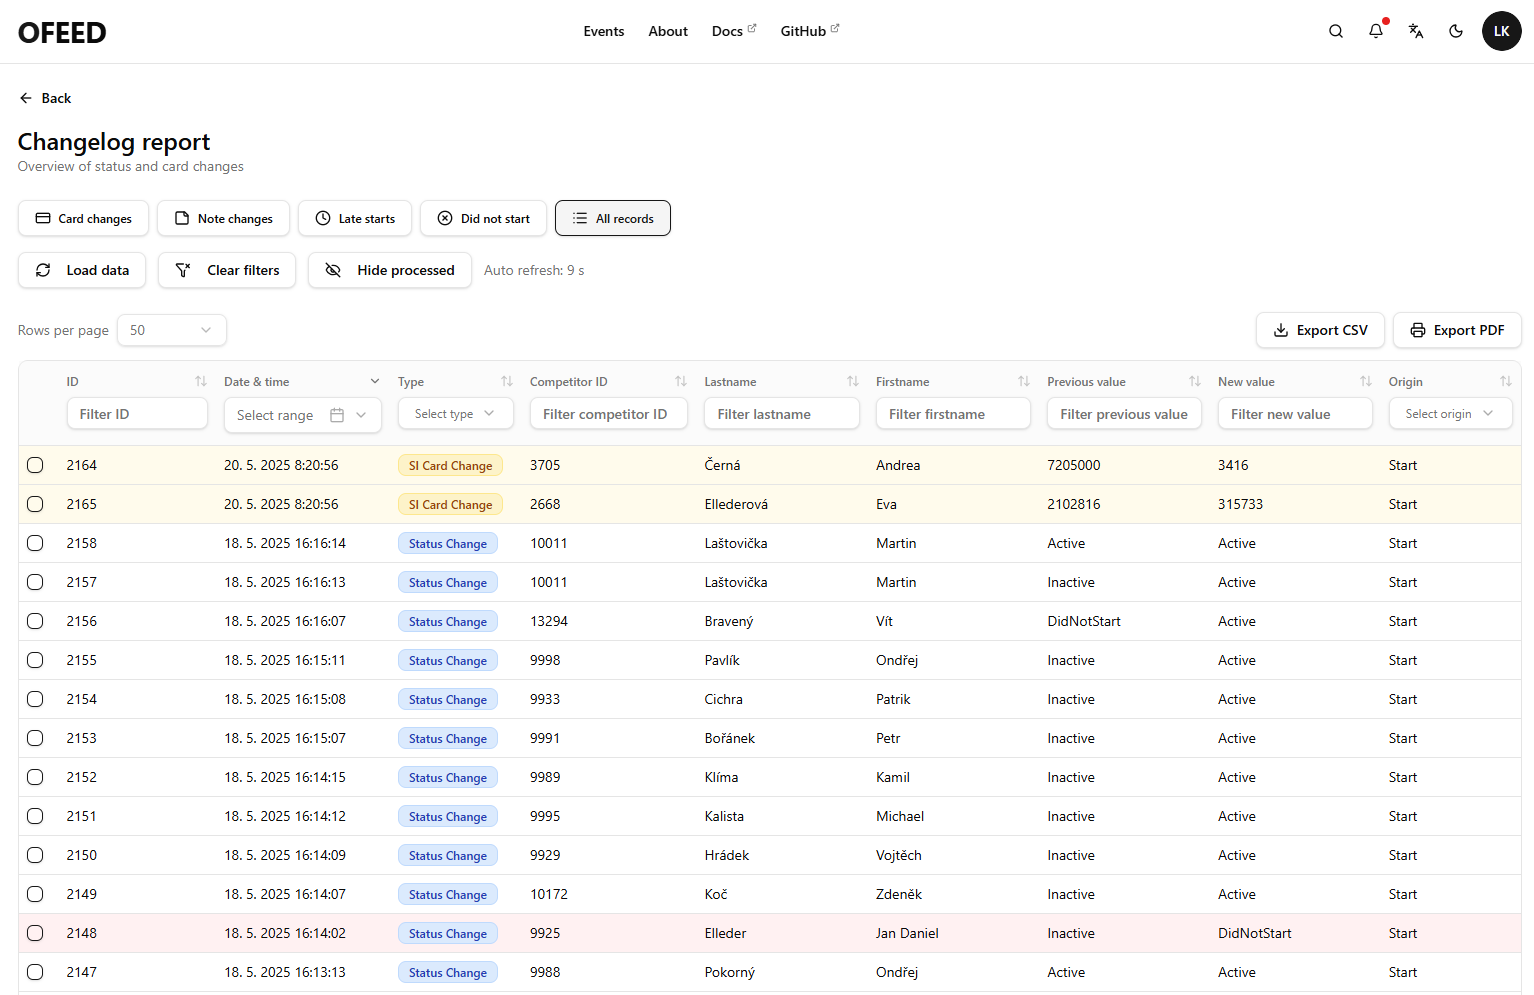Sort by Lastname using the sort arrows
This screenshot has height=995, width=1534.
853,381
